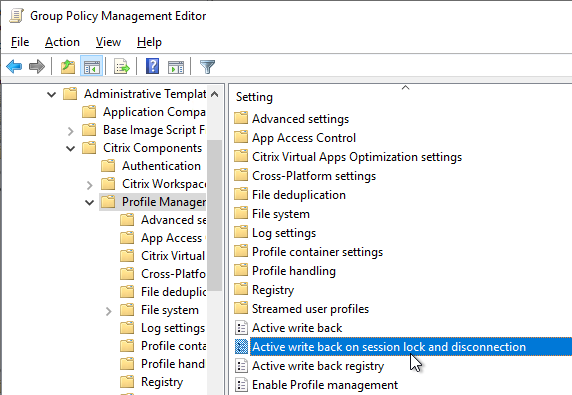Collapse the Citrix Components tree node
This screenshot has width=572, height=395.
point(71,148)
